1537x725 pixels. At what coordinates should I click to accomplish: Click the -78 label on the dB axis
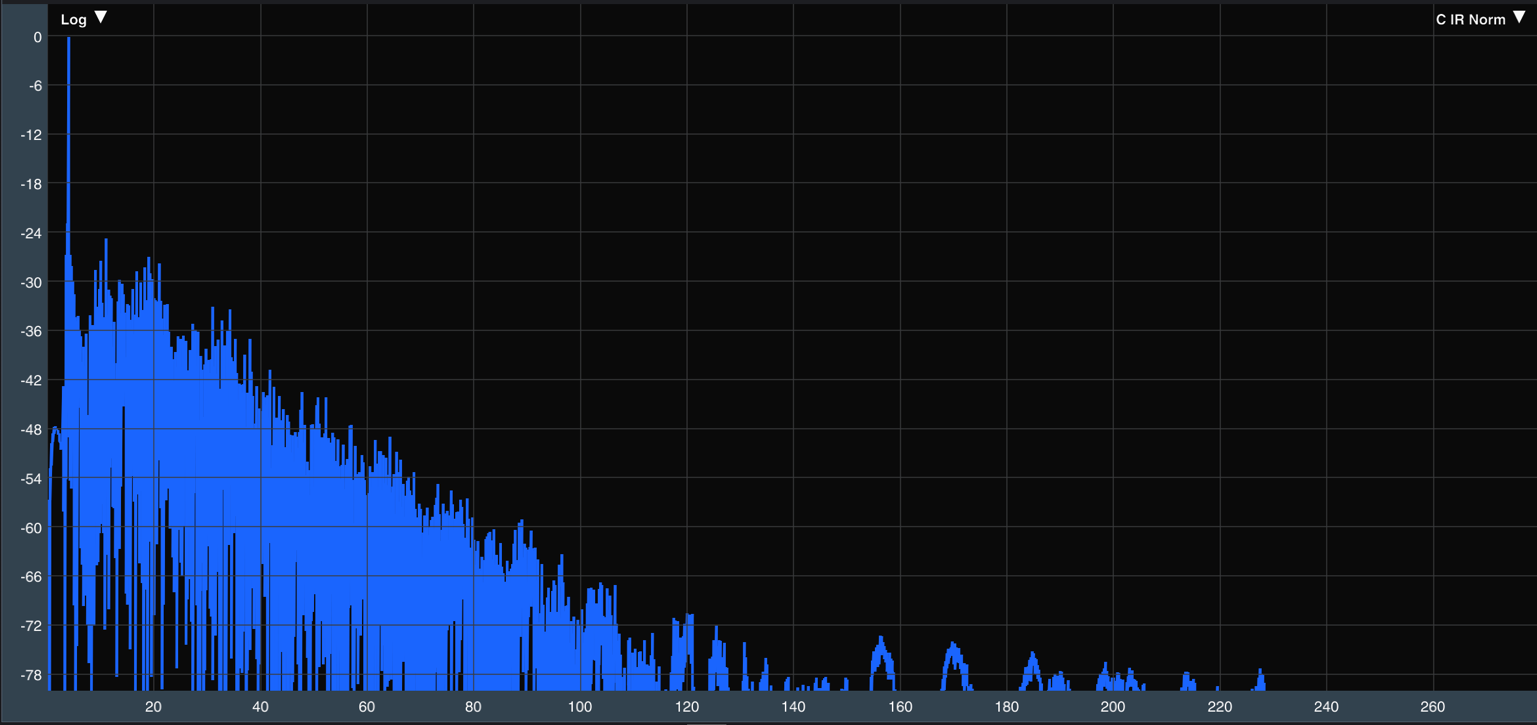point(33,674)
